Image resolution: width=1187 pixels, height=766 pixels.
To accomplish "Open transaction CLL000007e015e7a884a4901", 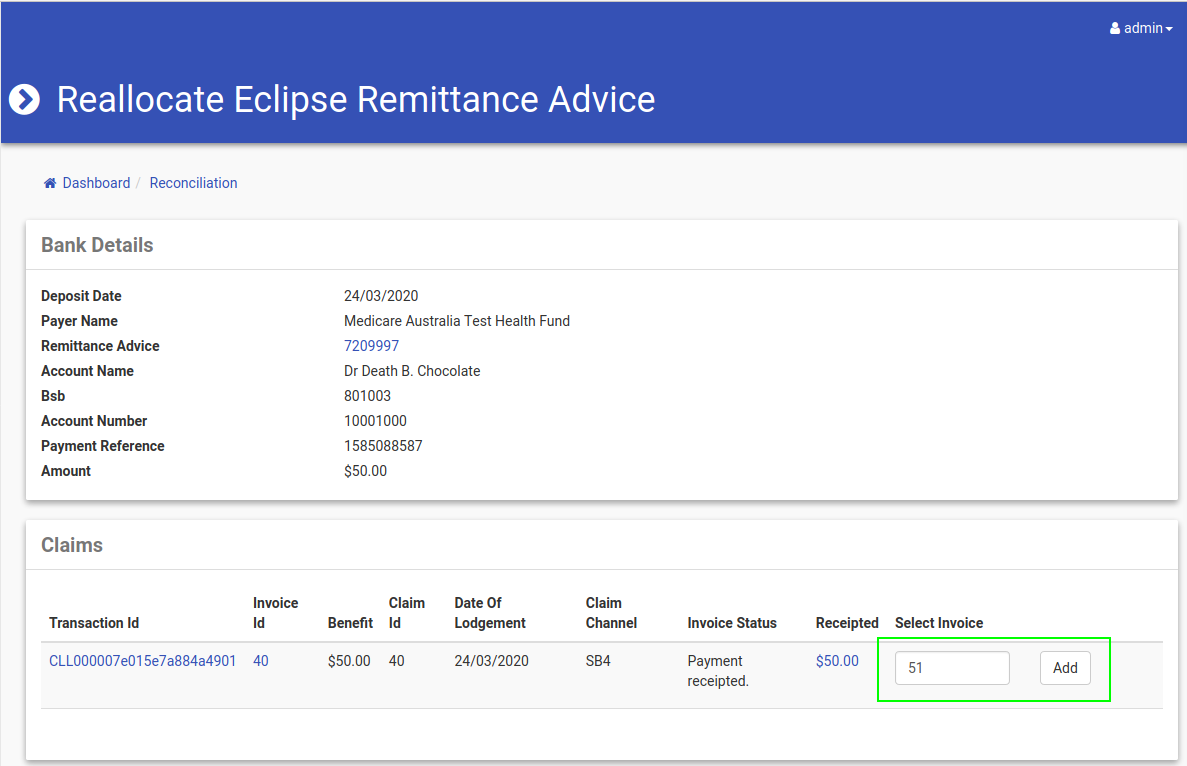I will coord(142,661).
